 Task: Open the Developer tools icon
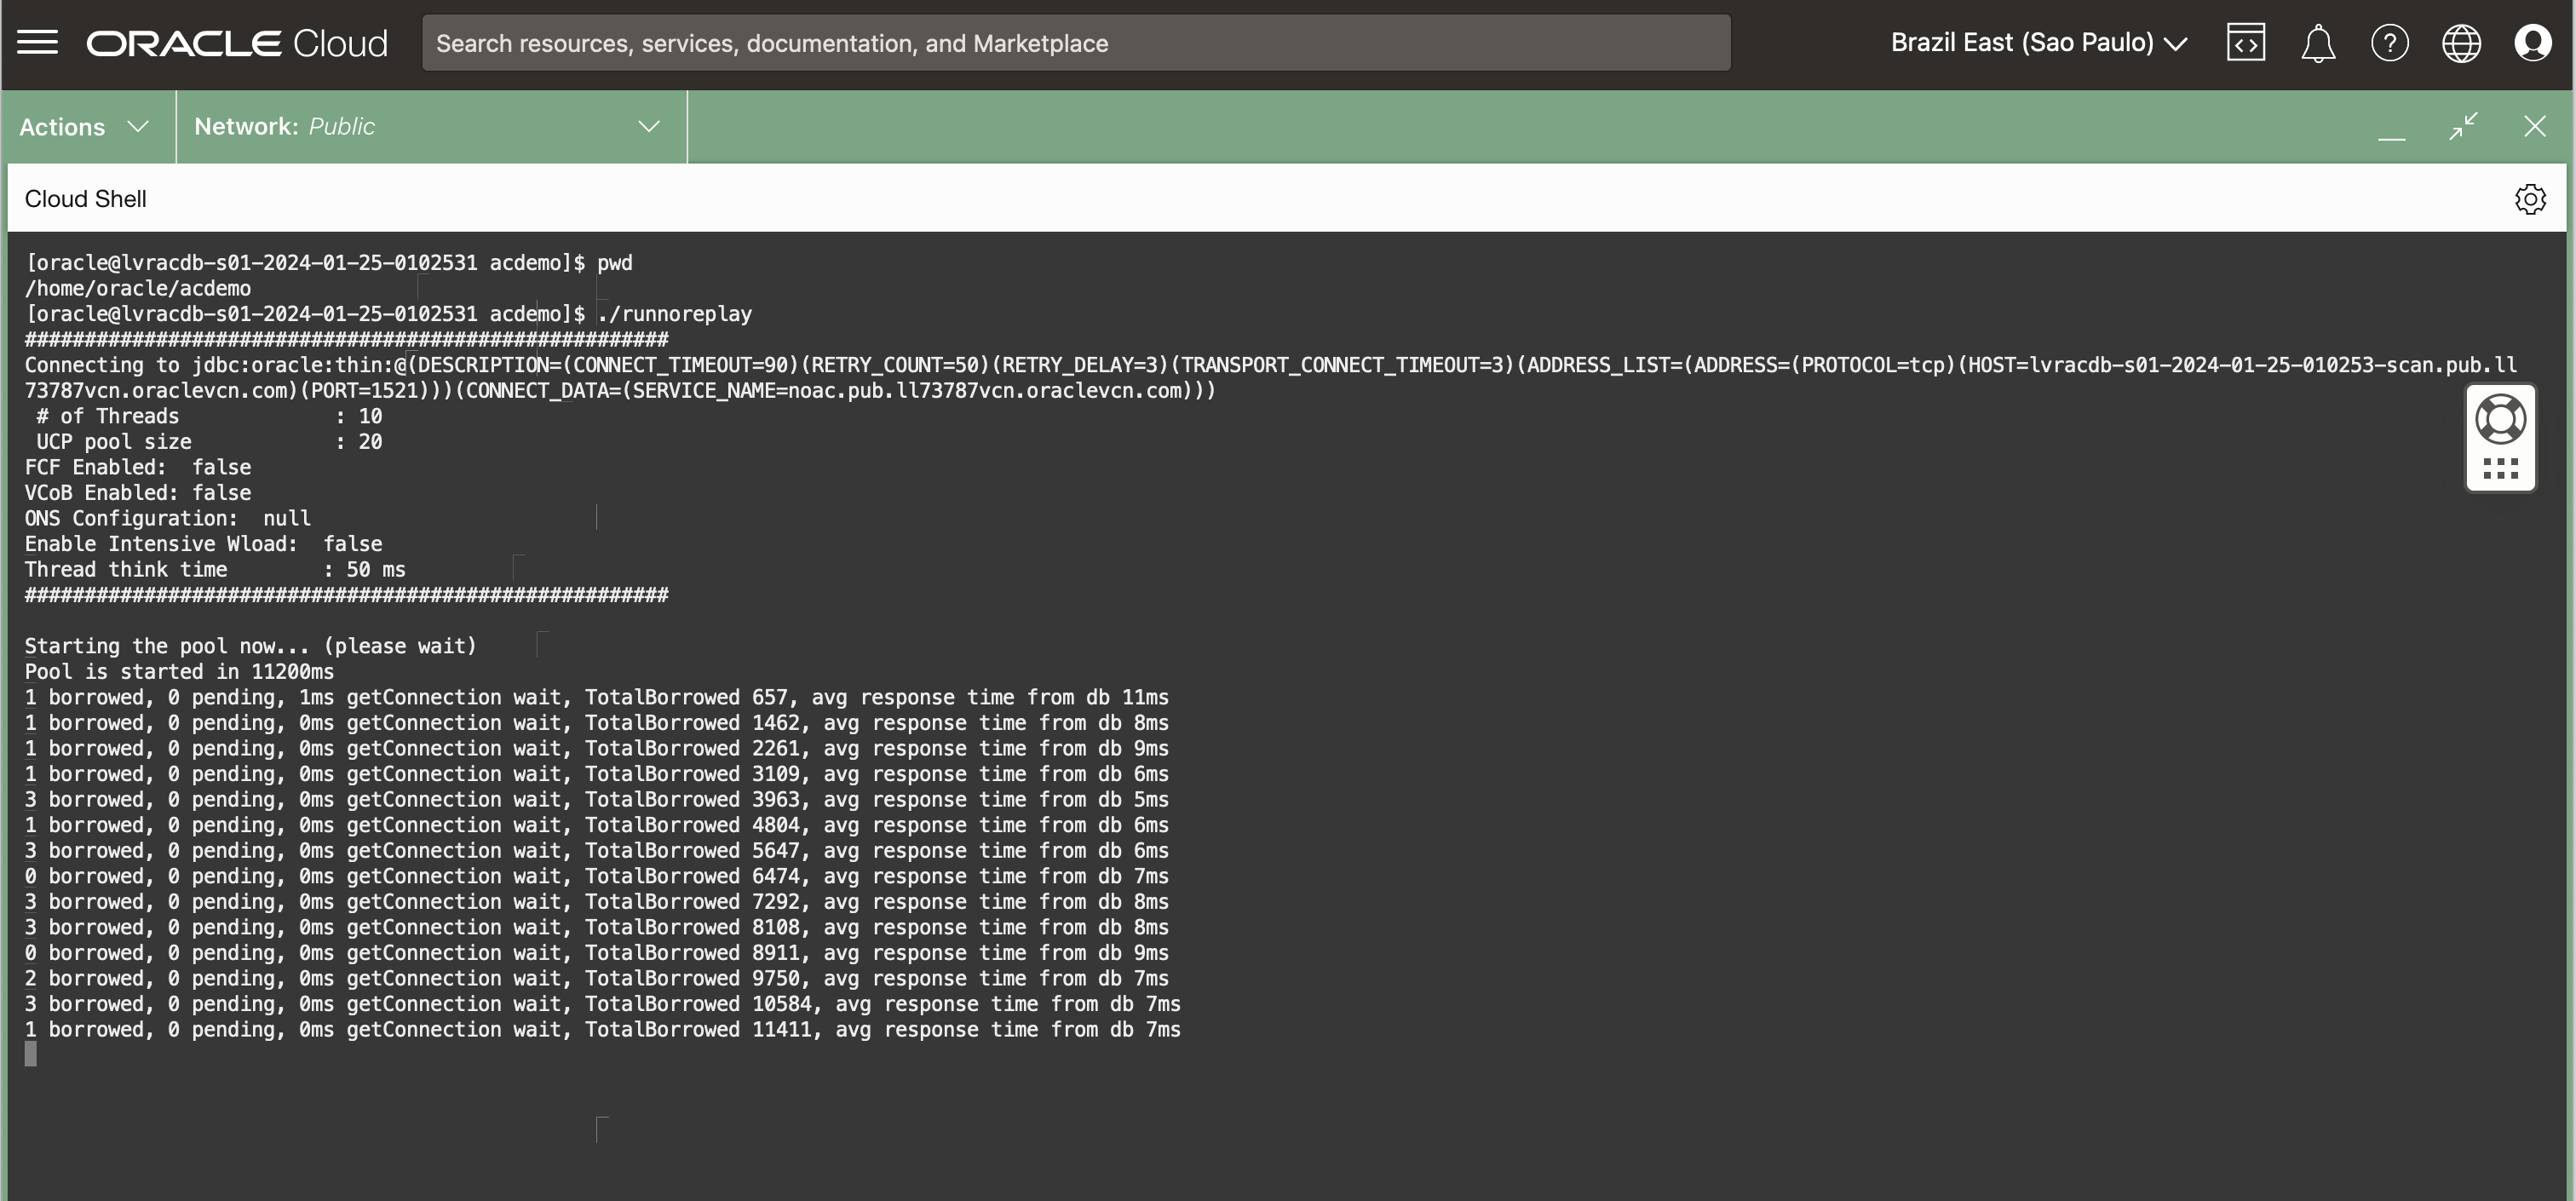[2245, 43]
